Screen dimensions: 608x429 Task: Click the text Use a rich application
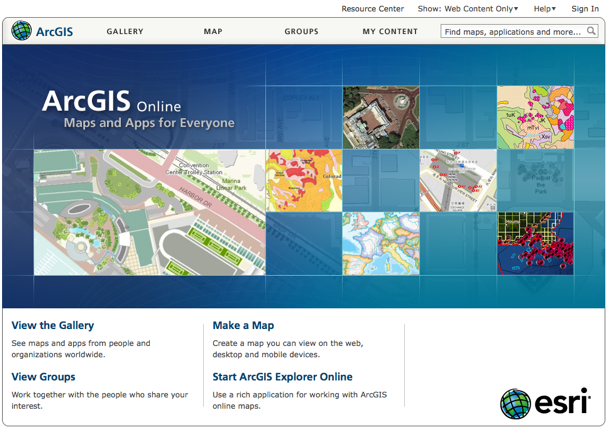coord(300,400)
